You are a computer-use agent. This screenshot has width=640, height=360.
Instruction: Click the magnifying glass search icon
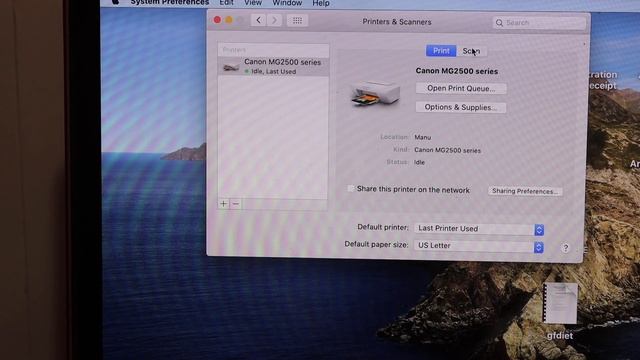499,23
